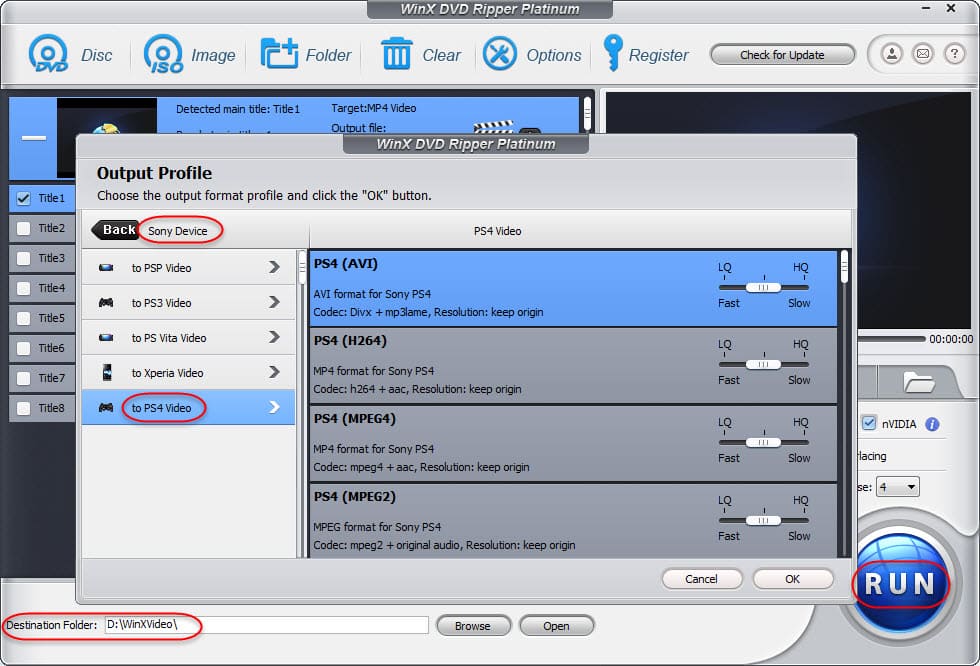
Task: Adjust PS4 (AVI) quality slider
Action: pyautogui.click(x=764, y=287)
